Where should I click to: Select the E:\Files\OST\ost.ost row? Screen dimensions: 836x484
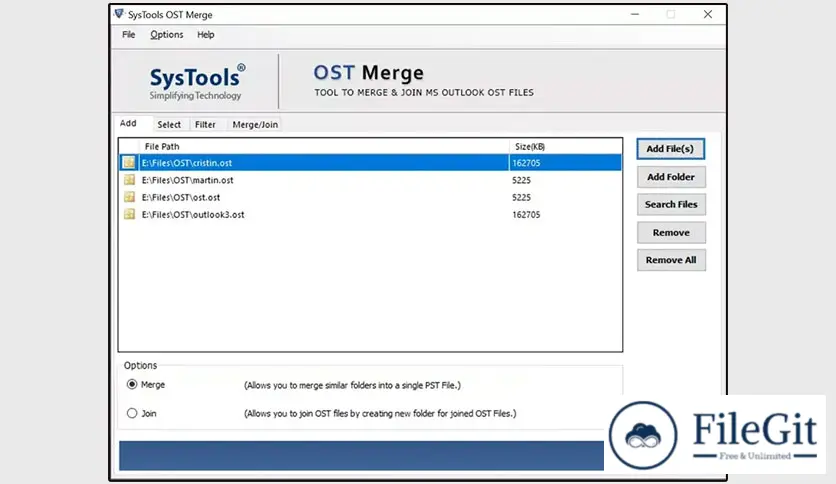(371, 197)
